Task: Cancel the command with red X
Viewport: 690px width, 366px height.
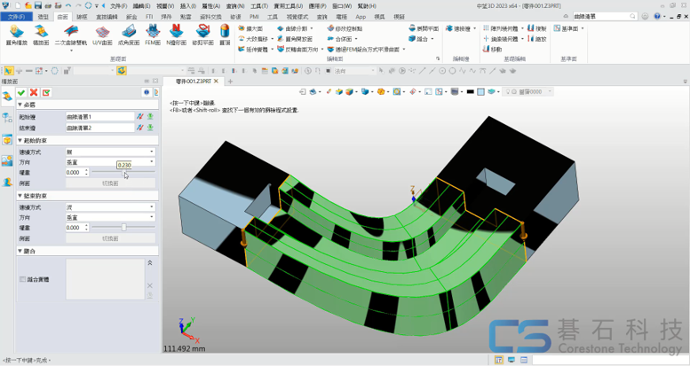Action: click(33, 92)
